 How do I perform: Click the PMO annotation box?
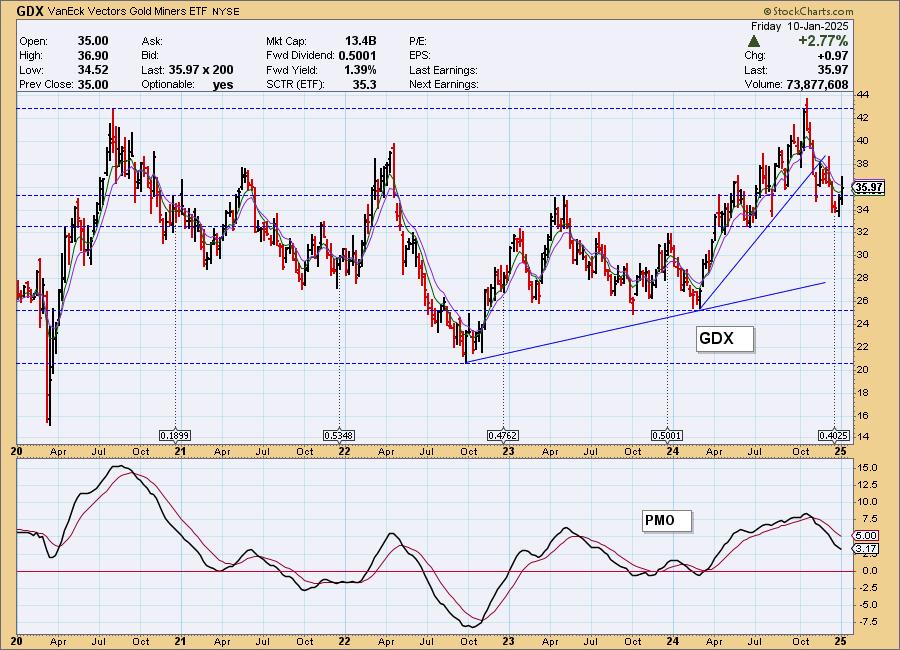[667, 521]
